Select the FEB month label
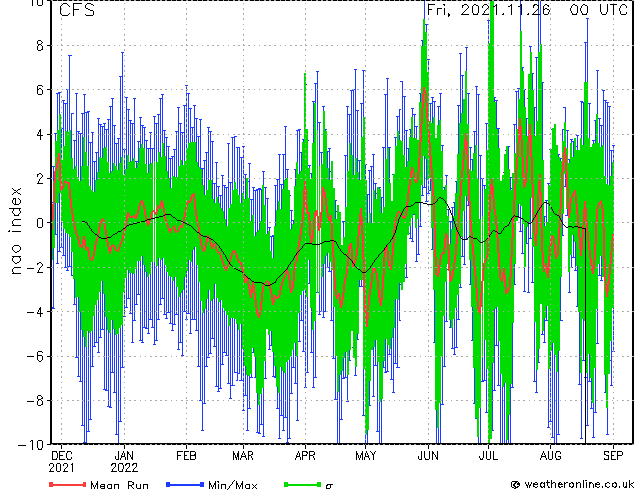Image resolution: width=634 pixels, height=490 pixels. (x=186, y=456)
